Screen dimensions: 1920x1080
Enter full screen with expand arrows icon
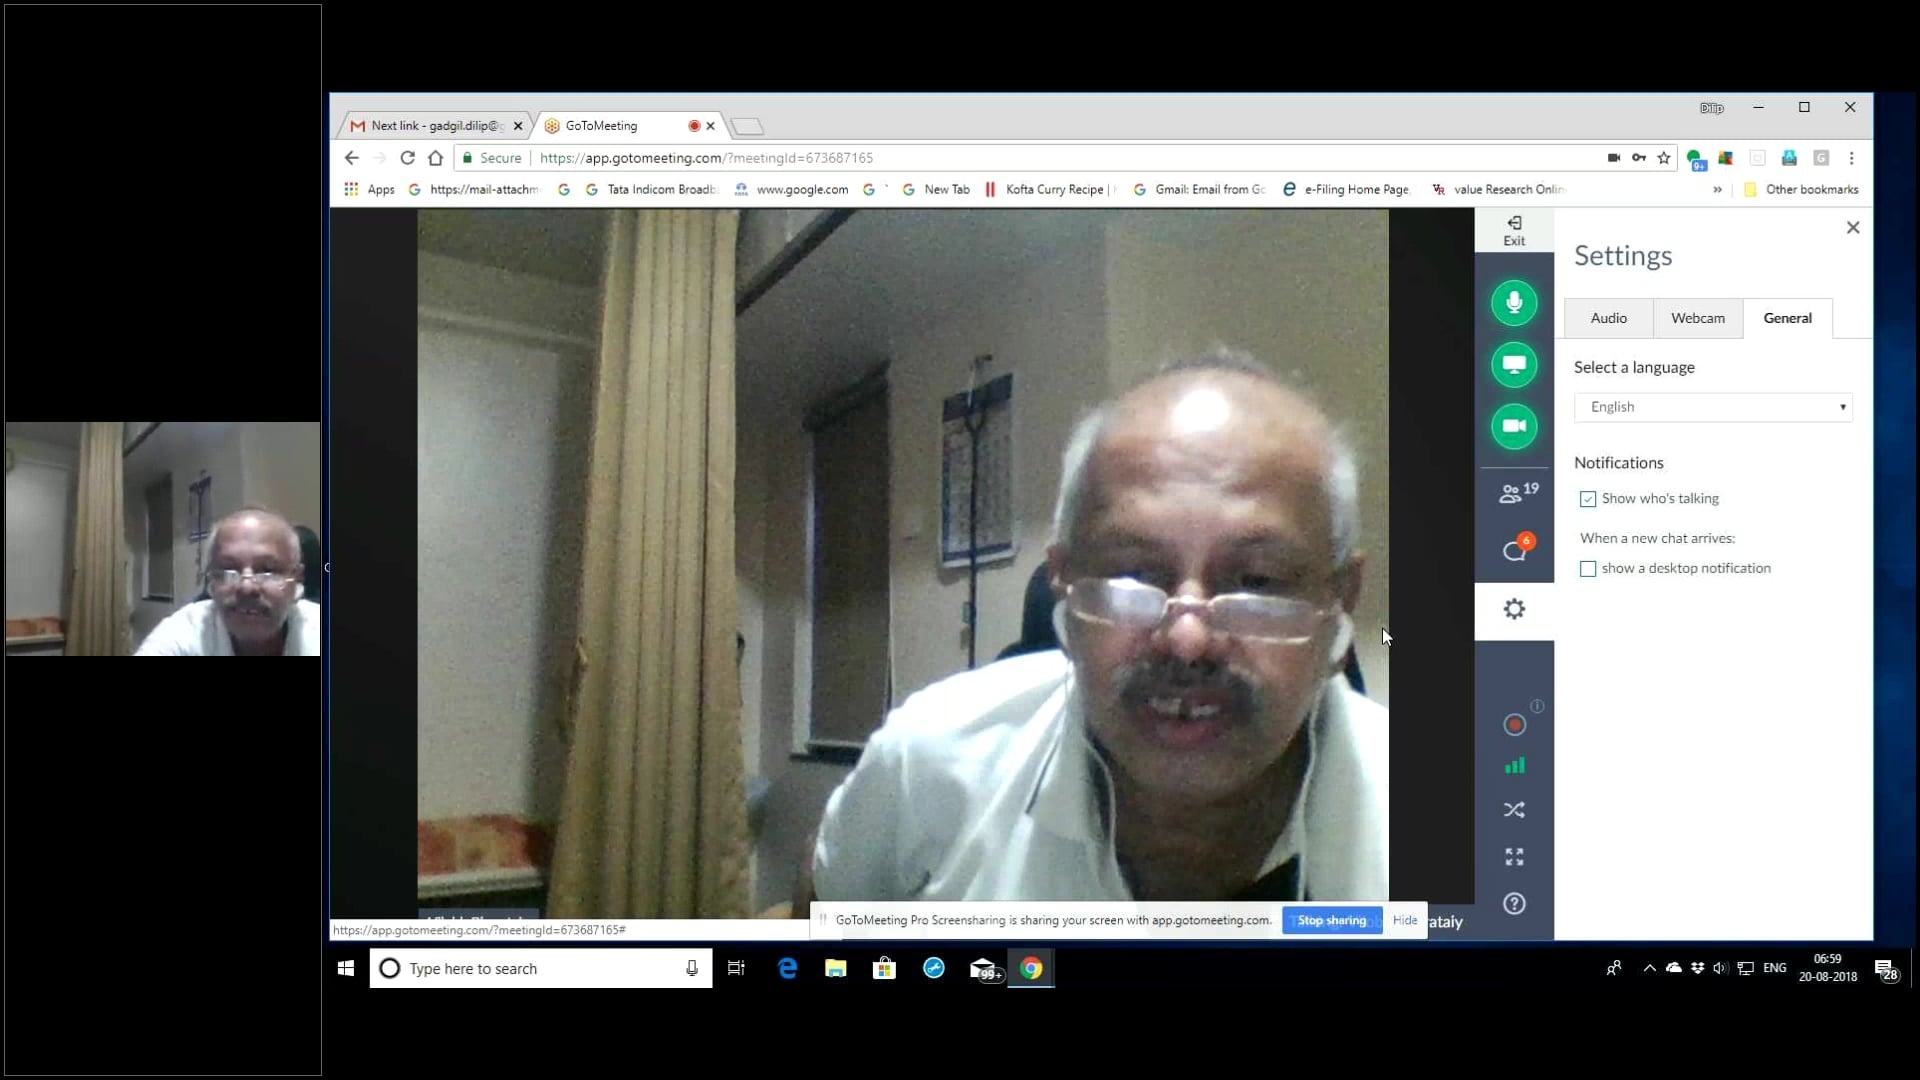[x=1514, y=857]
